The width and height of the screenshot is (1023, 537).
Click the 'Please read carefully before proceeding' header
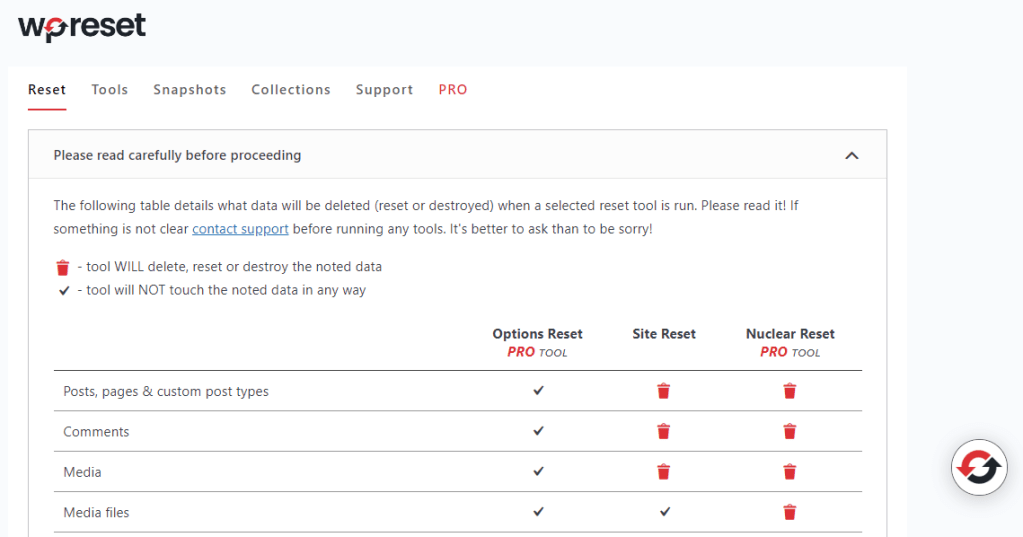(x=177, y=155)
